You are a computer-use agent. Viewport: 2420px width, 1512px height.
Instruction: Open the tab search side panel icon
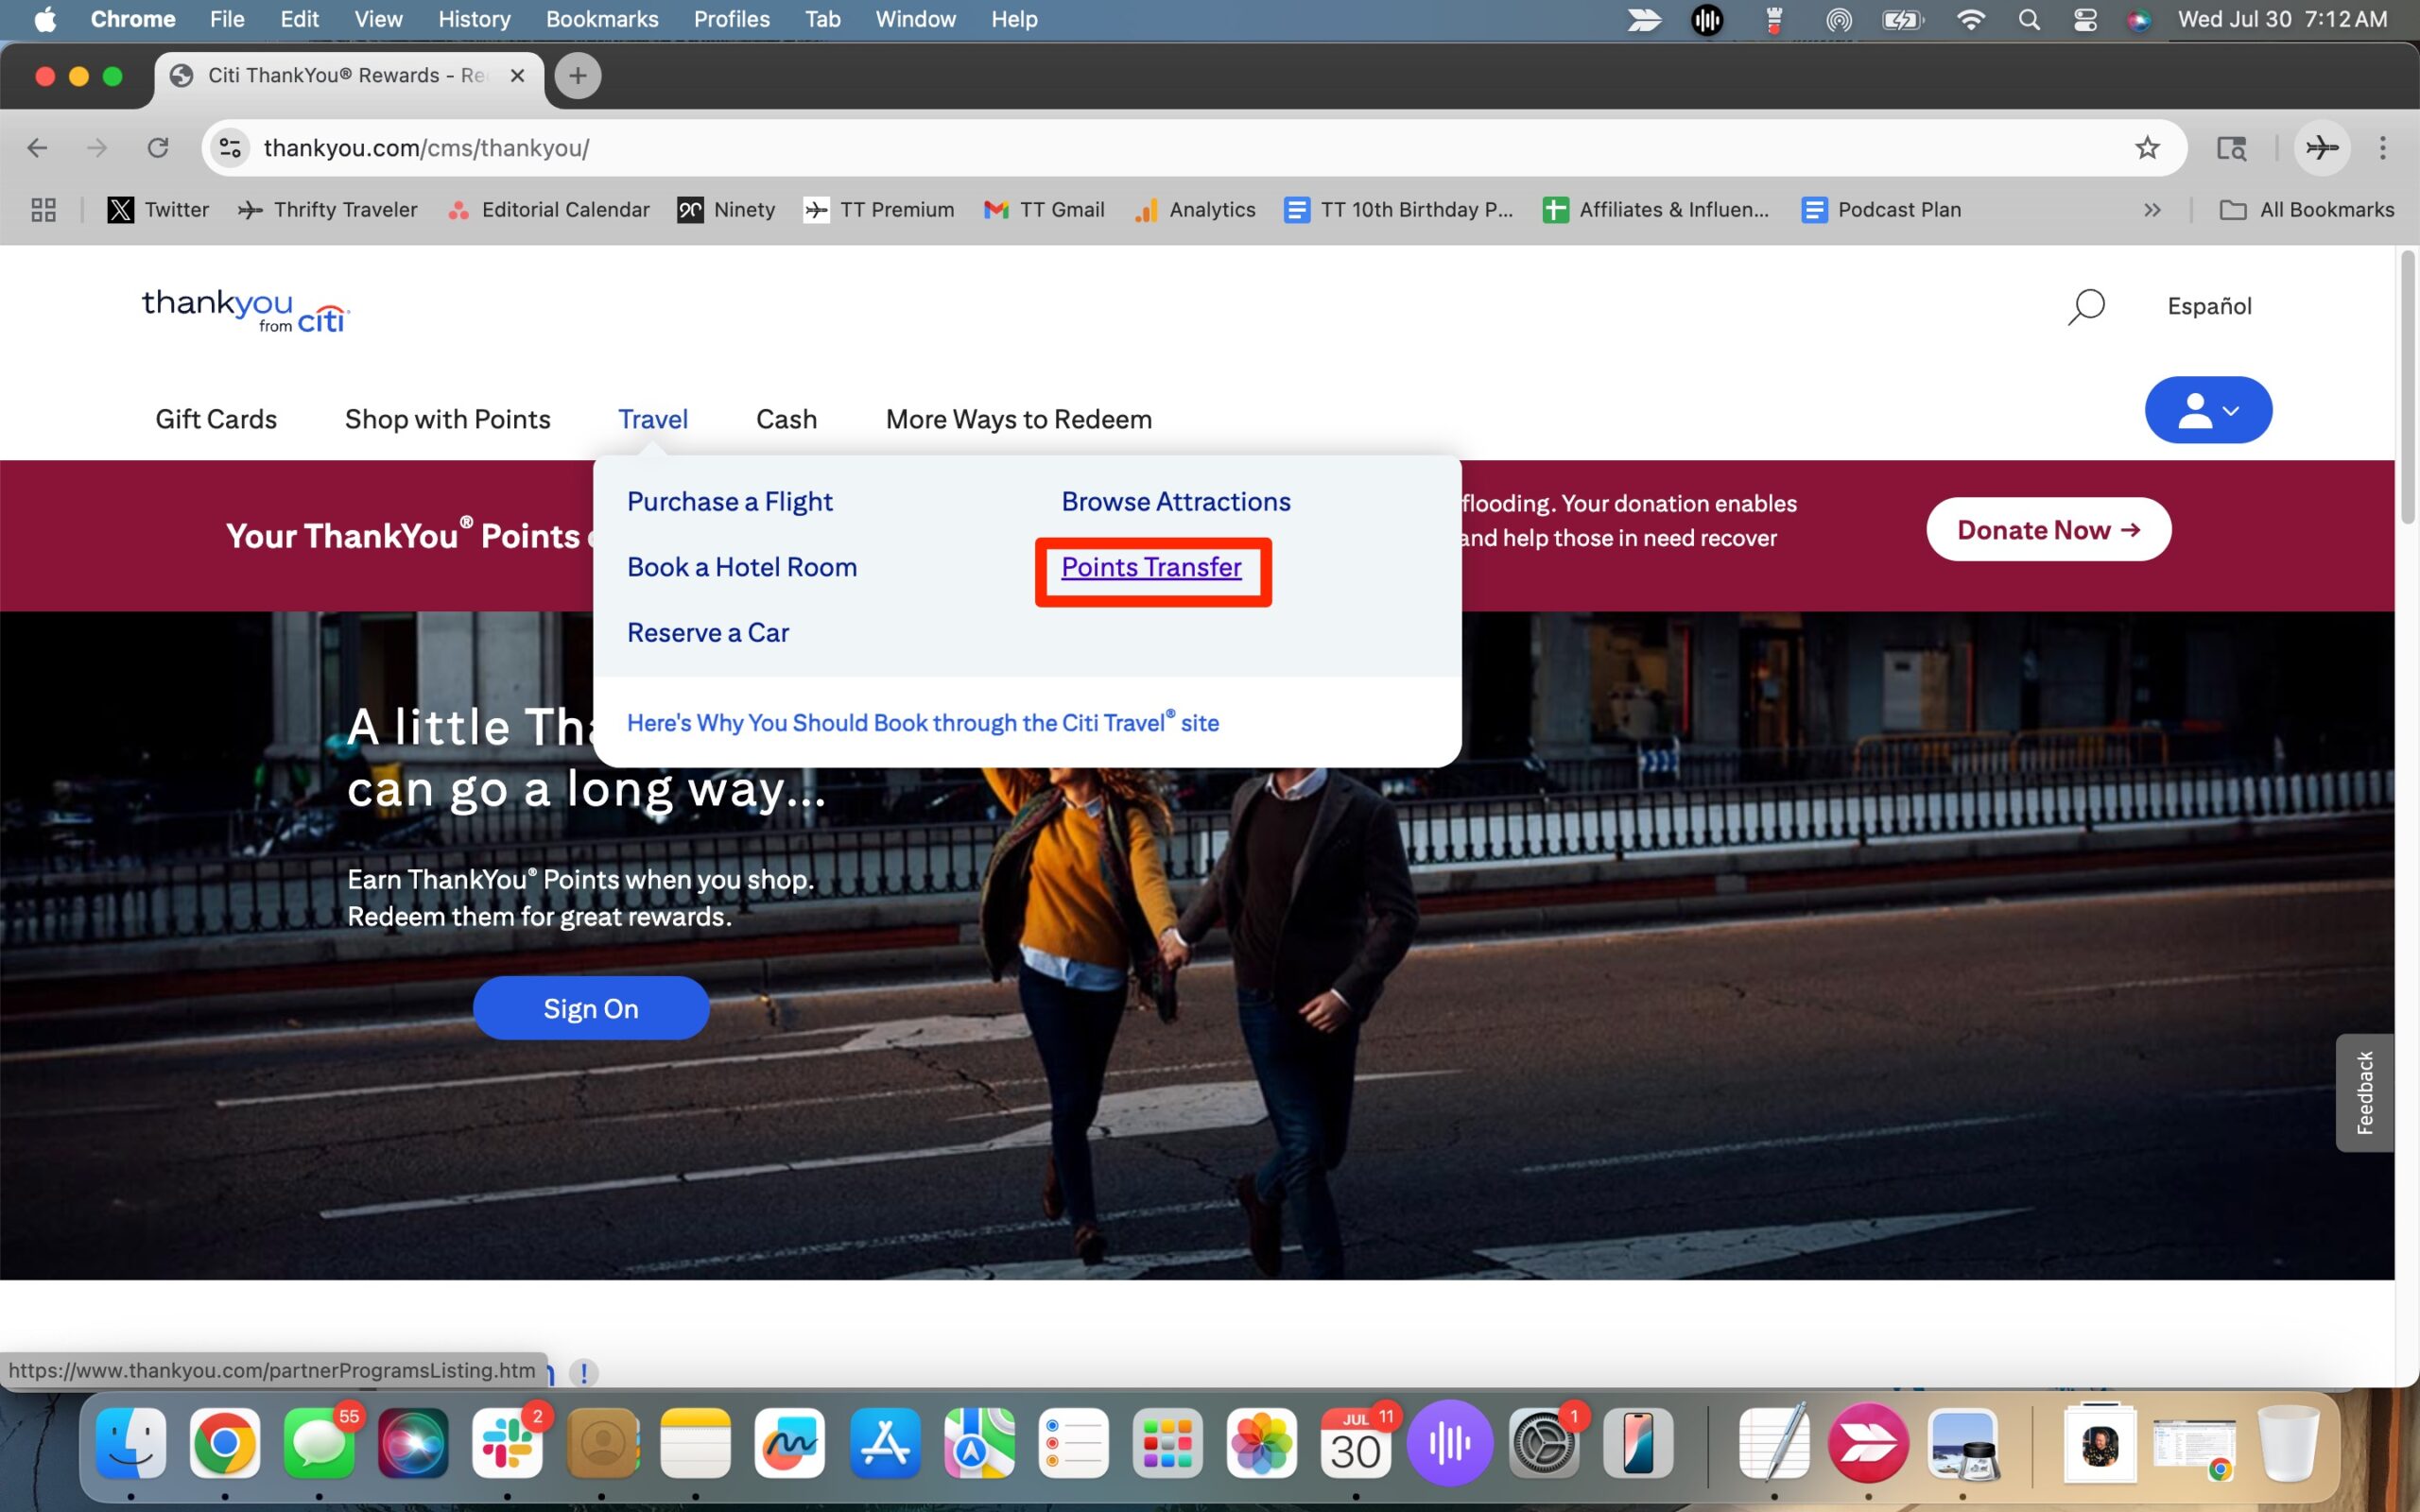click(2232, 148)
